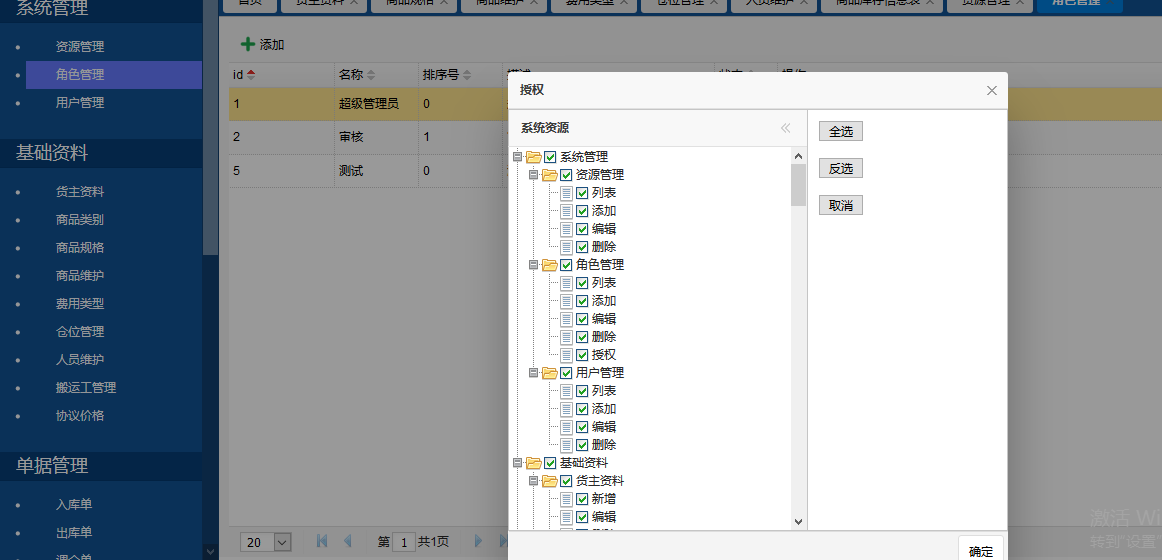The width and height of the screenshot is (1162, 560).
Task: Uncheck the 系统管理 root checkbox
Action: (x=550, y=157)
